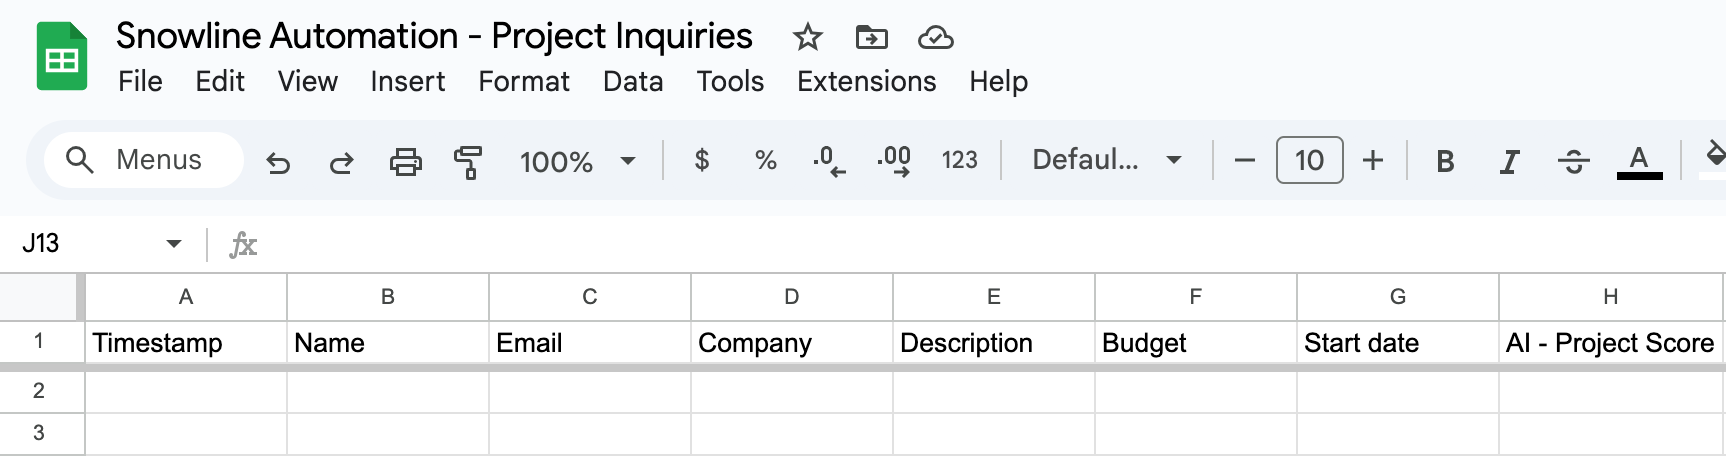Open the File menu
Viewport: 1726px width, 456px height.
point(140,81)
